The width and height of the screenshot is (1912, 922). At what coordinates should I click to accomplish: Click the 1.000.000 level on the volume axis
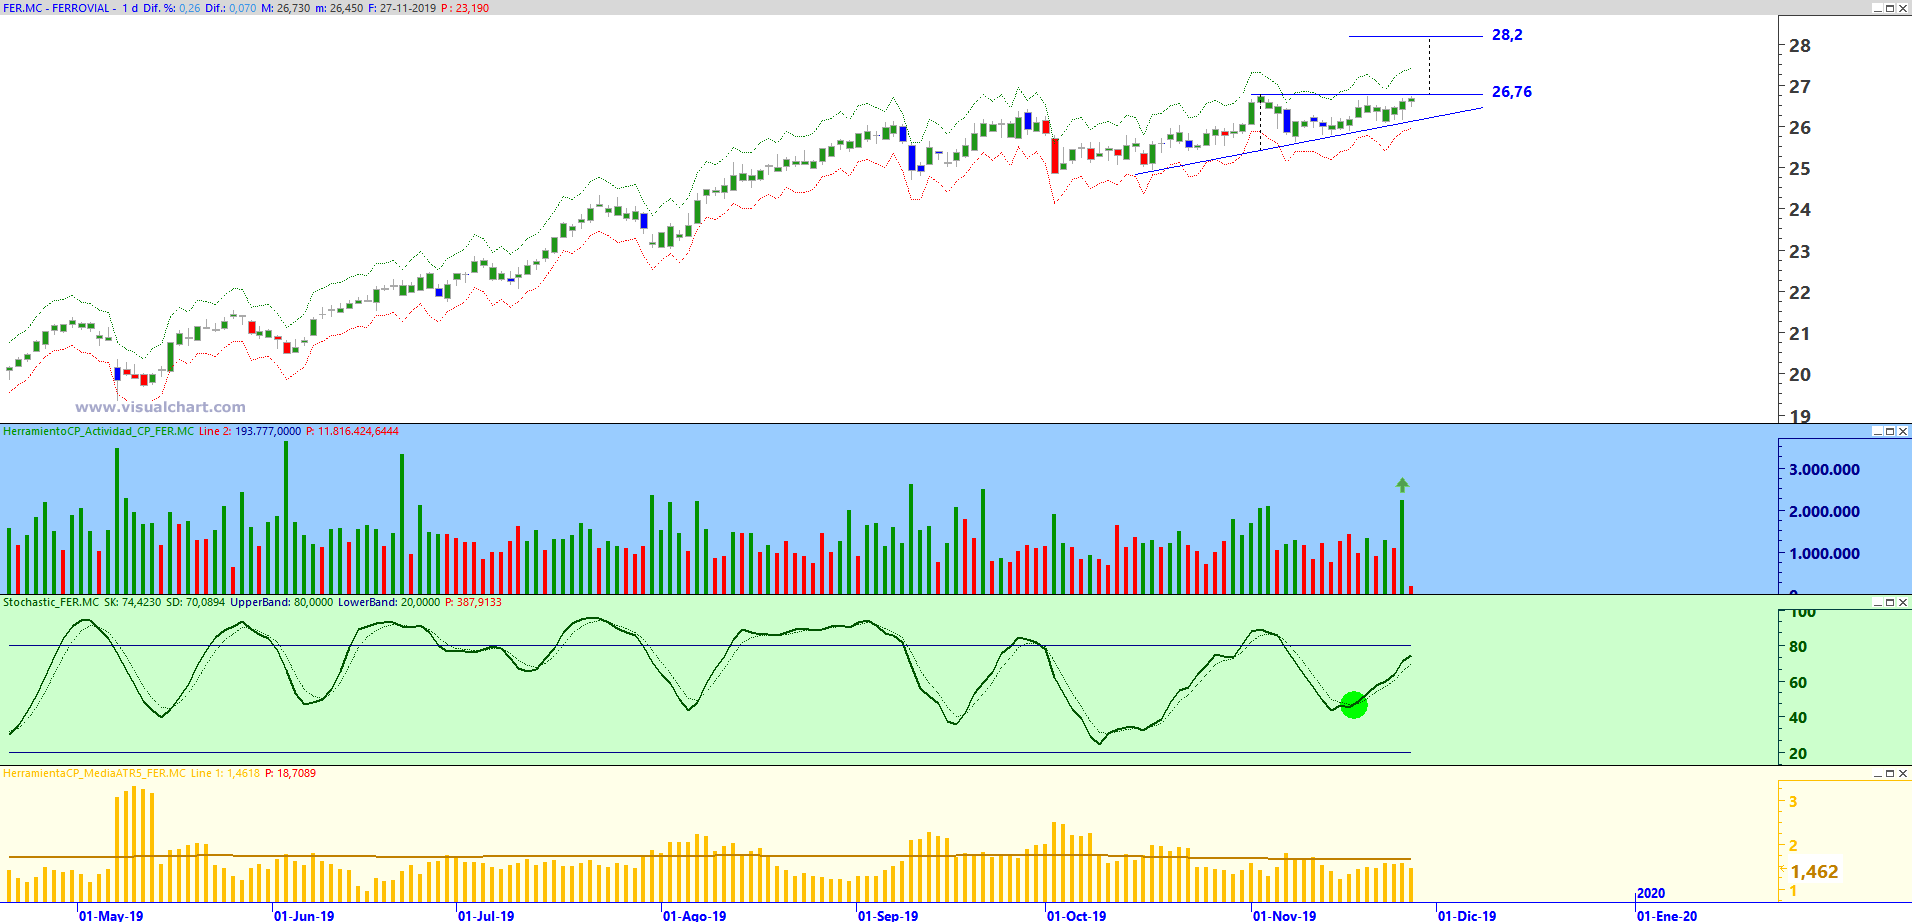(x=1825, y=554)
